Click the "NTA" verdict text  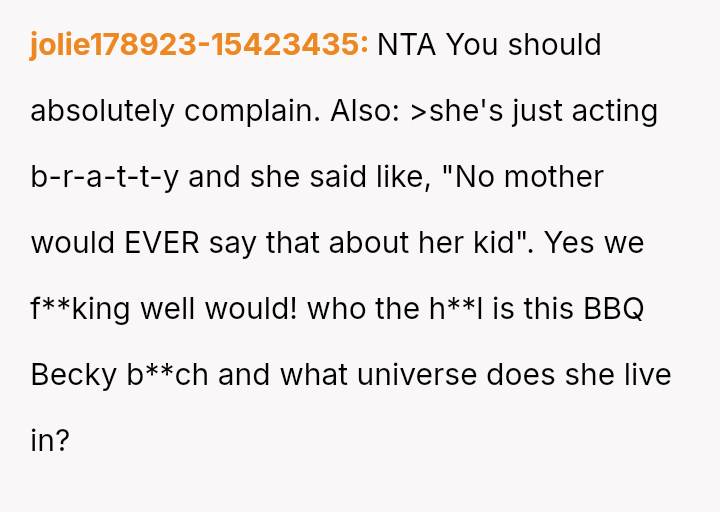406,45
